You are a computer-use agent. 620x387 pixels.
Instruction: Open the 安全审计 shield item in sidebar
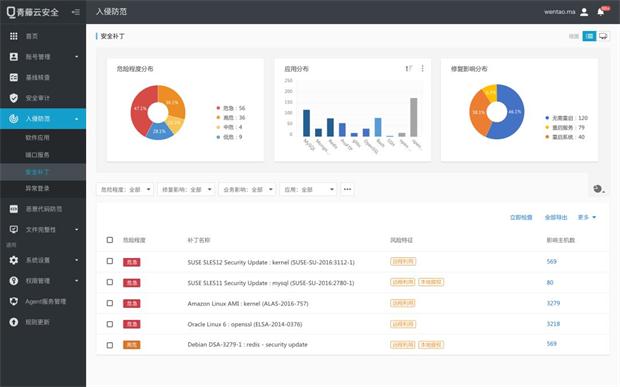coord(43,98)
